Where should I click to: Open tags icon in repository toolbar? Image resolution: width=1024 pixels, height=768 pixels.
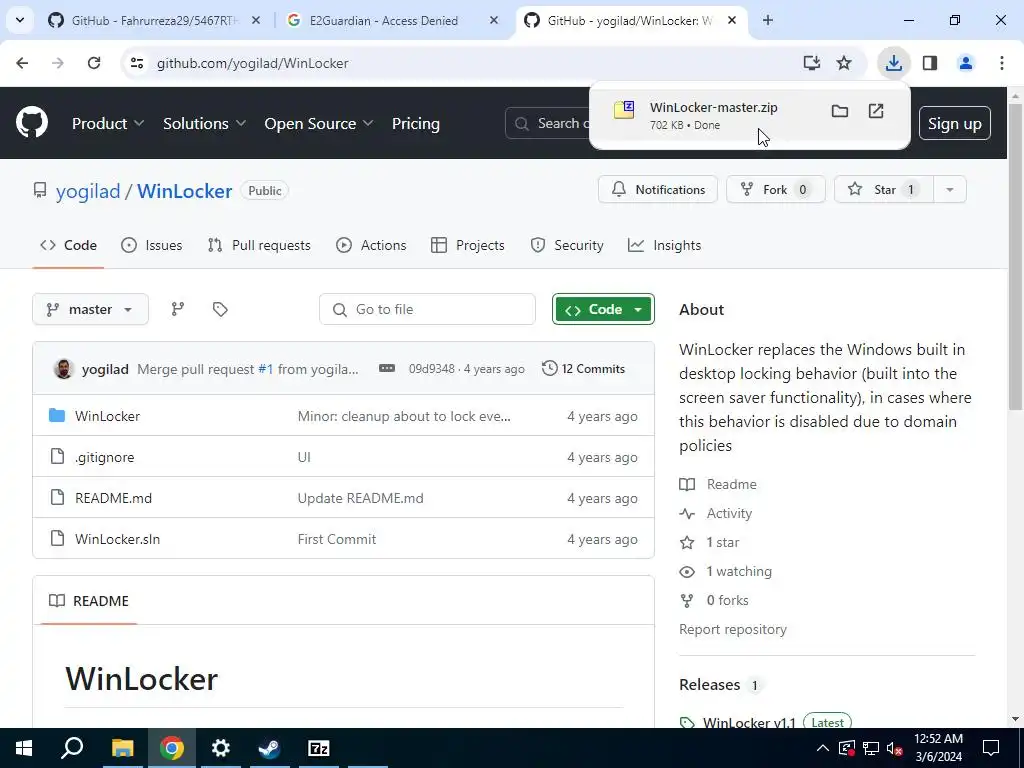point(220,309)
